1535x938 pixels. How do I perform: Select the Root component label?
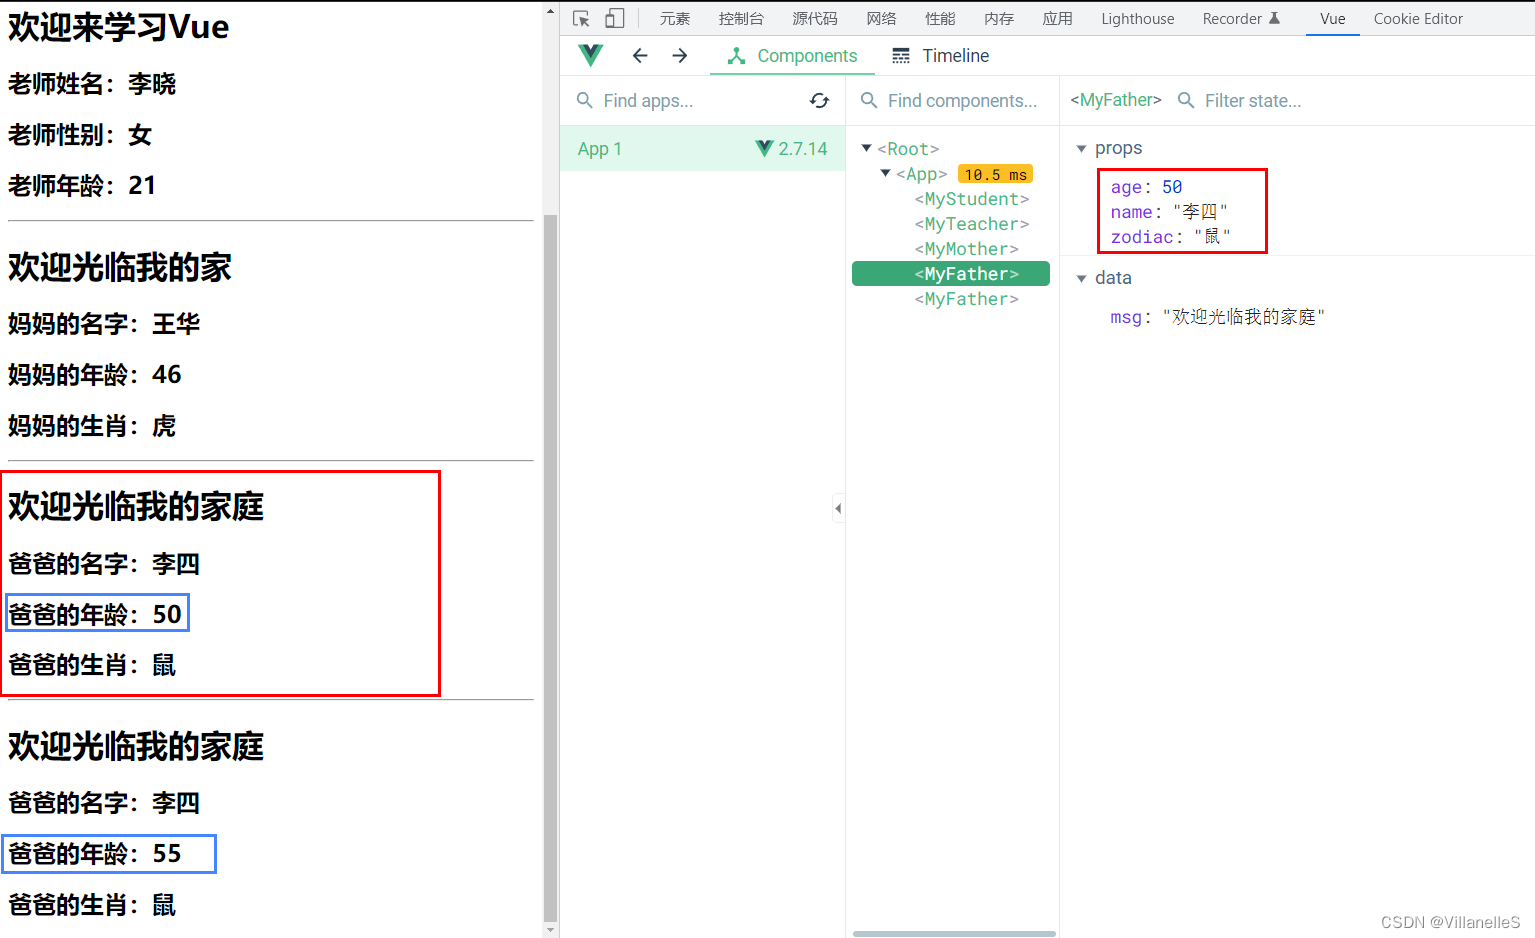909,149
